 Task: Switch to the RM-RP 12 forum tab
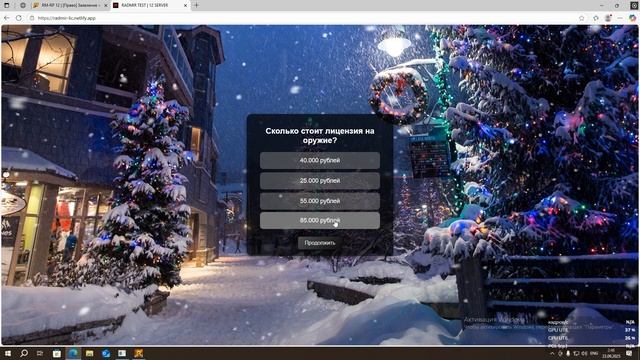point(69,5)
